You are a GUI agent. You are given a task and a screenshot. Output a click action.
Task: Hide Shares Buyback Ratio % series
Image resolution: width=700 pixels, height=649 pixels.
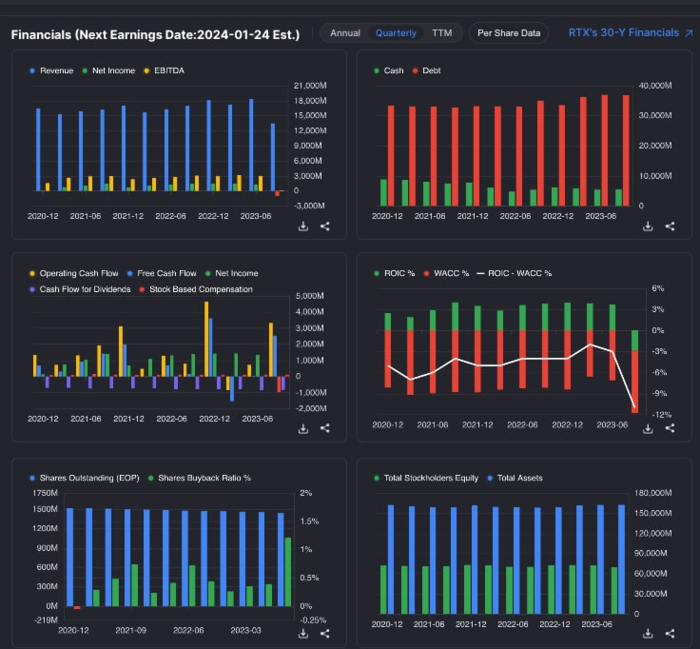(x=198, y=478)
